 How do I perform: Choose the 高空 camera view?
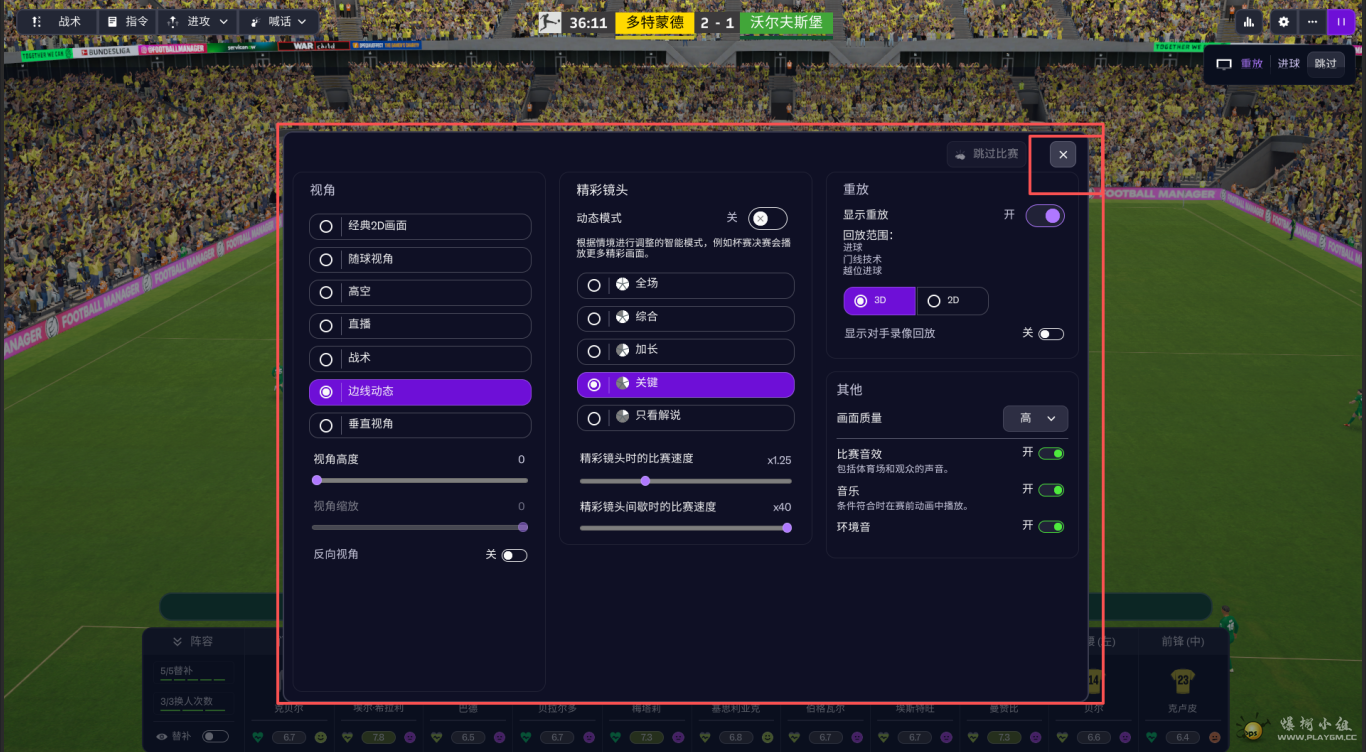click(420, 292)
